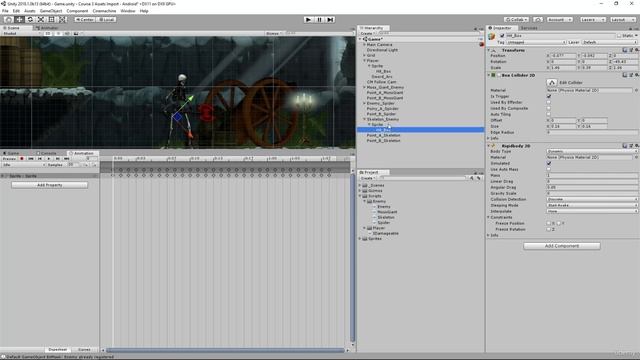Collapse the Transform component

pyautogui.click(x=489, y=50)
